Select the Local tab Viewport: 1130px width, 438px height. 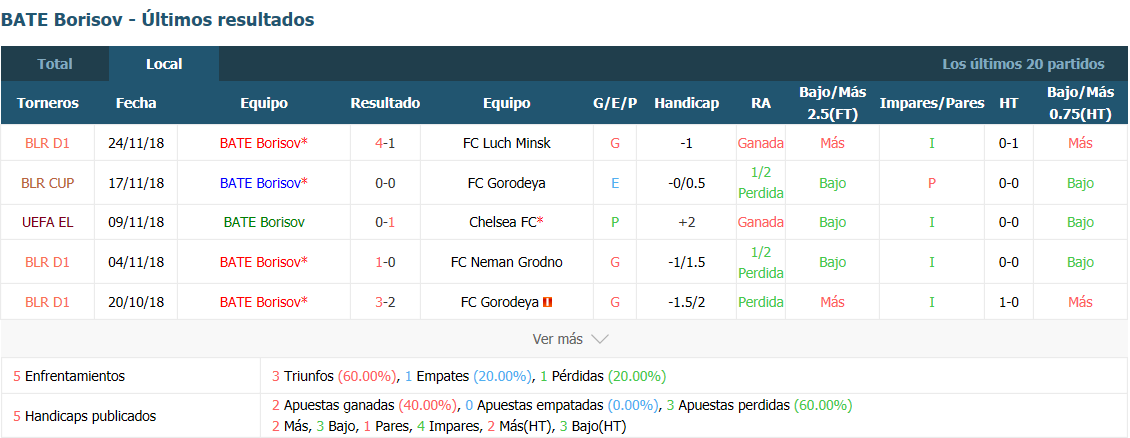[164, 63]
